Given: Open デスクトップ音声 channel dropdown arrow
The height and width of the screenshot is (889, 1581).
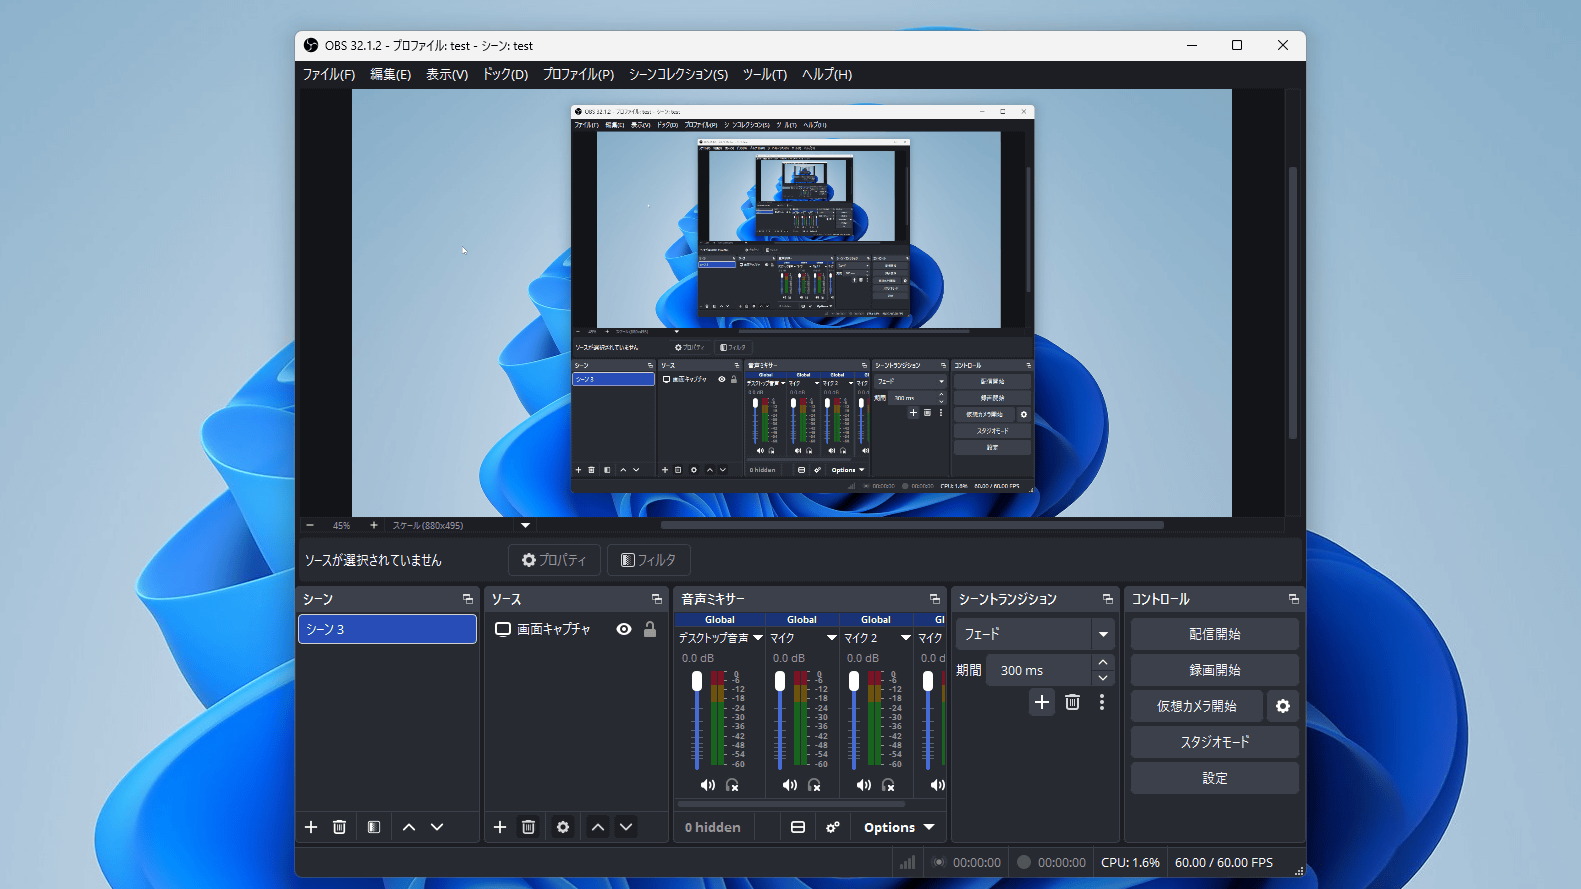Looking at the screenshot, I should point(758,637).
